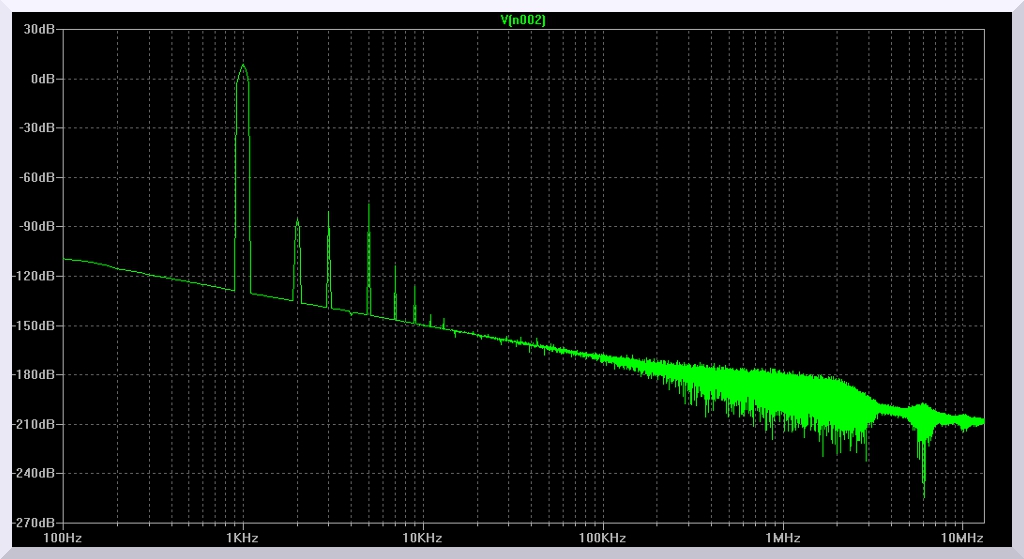The image size is (1024, 559).
Task: Click the -150dB vertical axis label
Action: click(x=36, y=325)
